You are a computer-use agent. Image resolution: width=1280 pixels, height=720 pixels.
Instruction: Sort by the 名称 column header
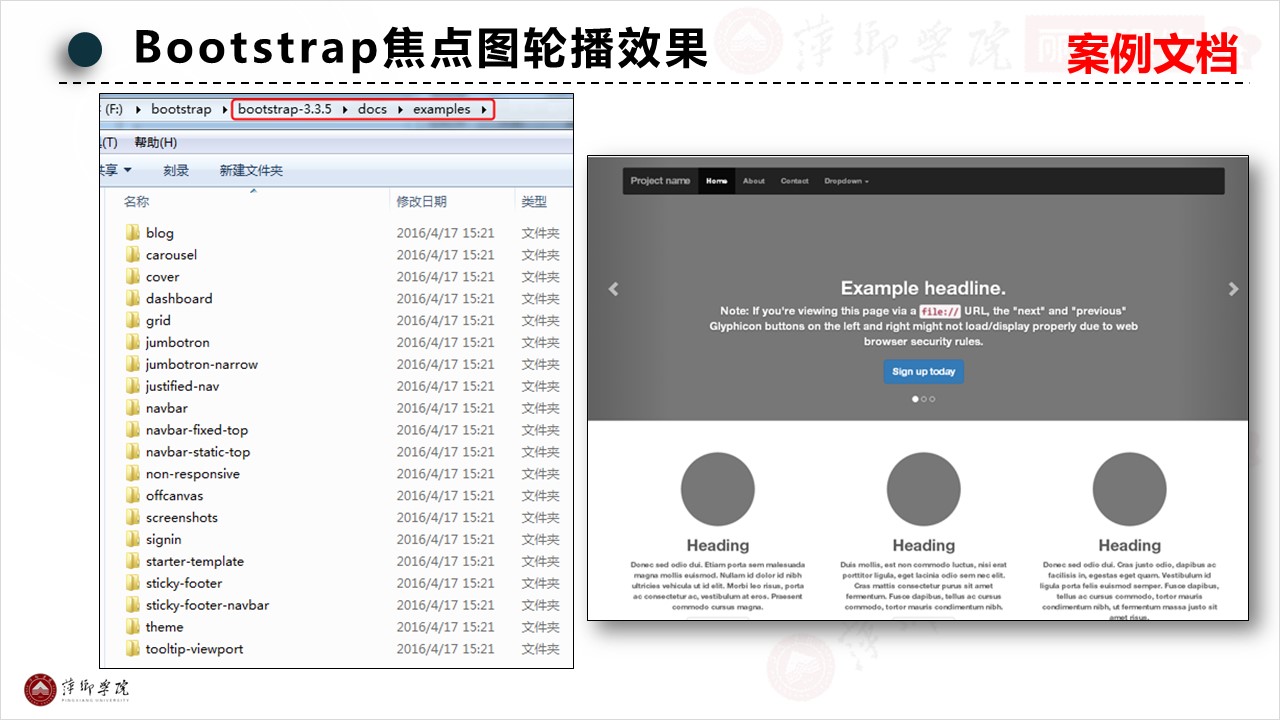click(136, 201)
